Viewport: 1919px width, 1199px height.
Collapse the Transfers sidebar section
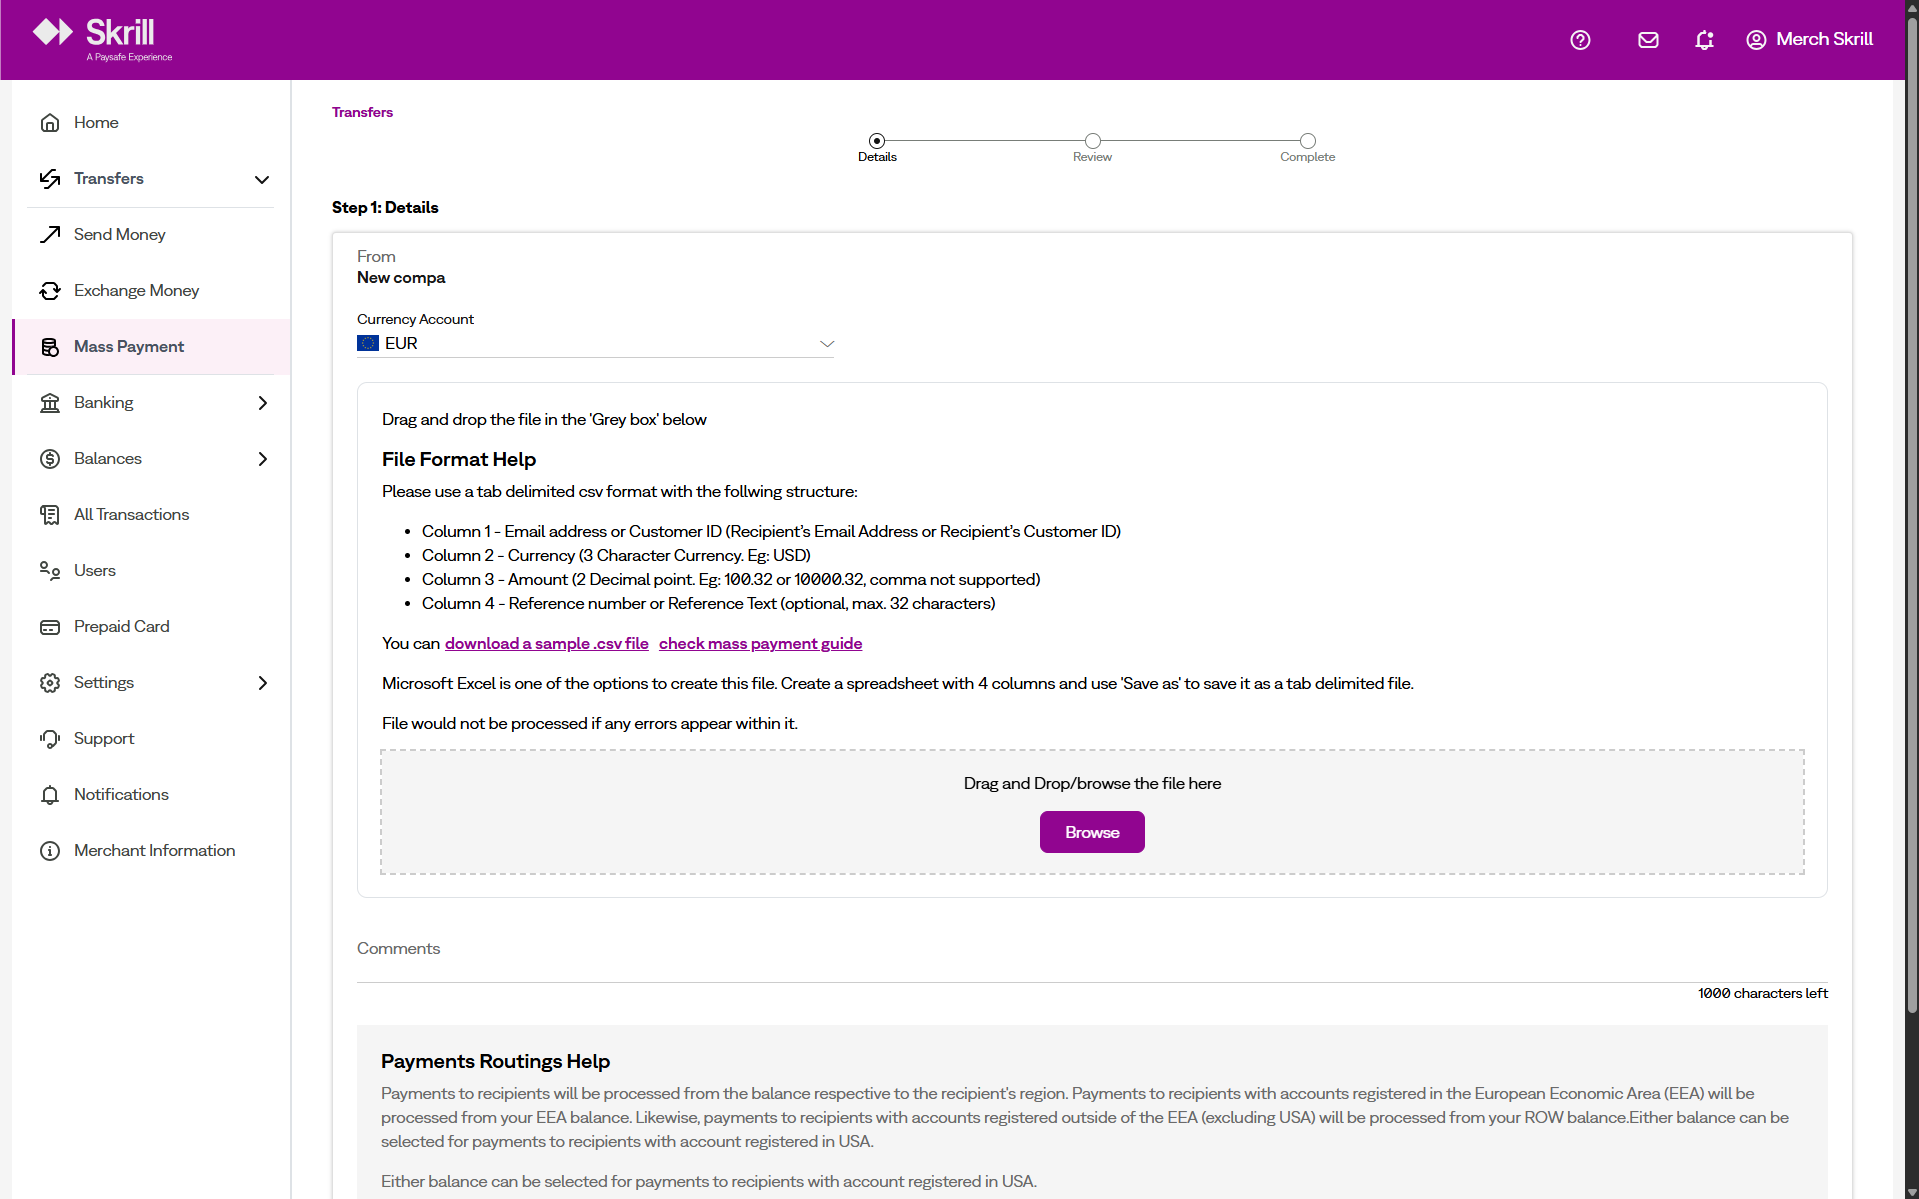tap(261, 179)
